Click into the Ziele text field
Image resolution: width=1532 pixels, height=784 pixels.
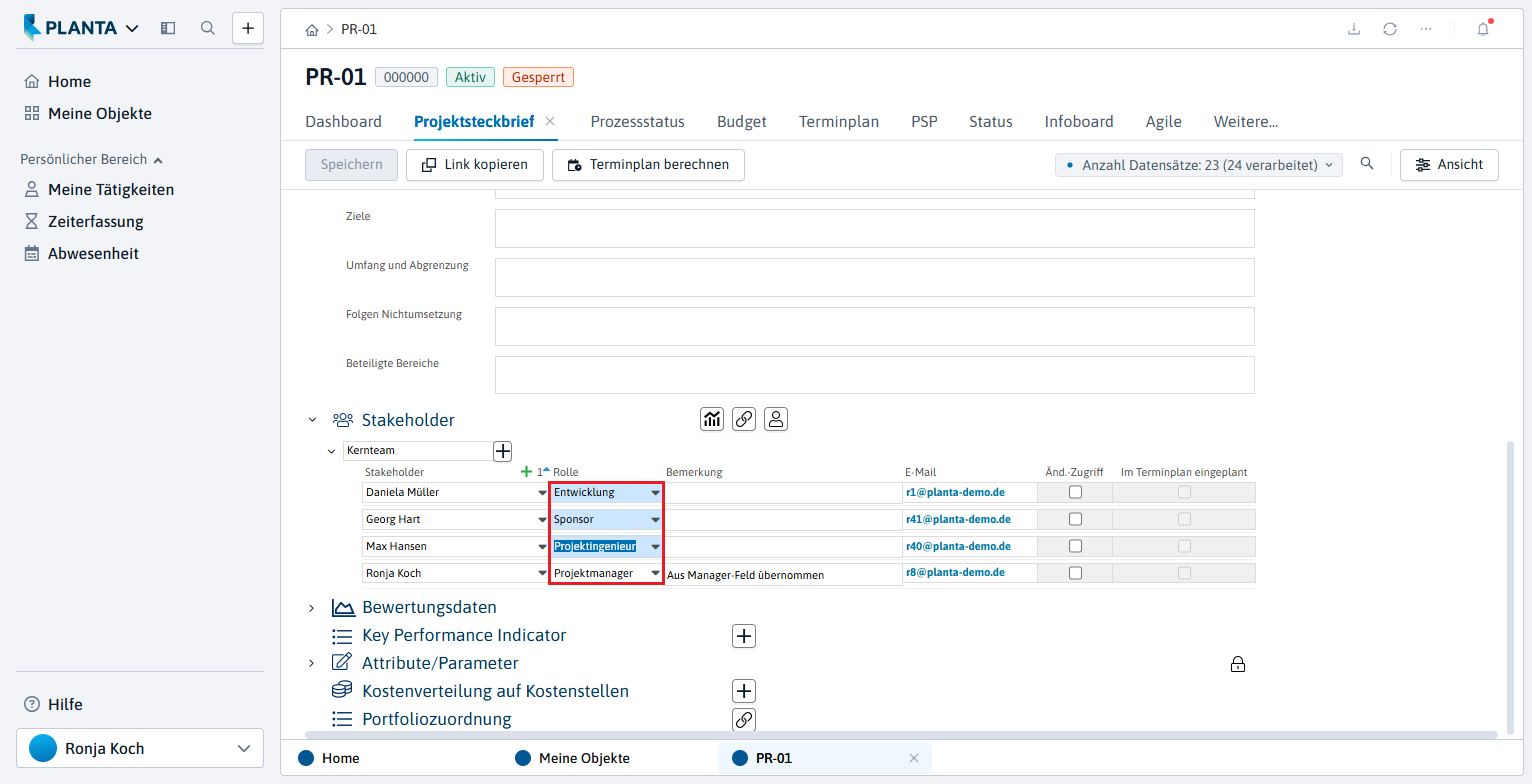874,228
